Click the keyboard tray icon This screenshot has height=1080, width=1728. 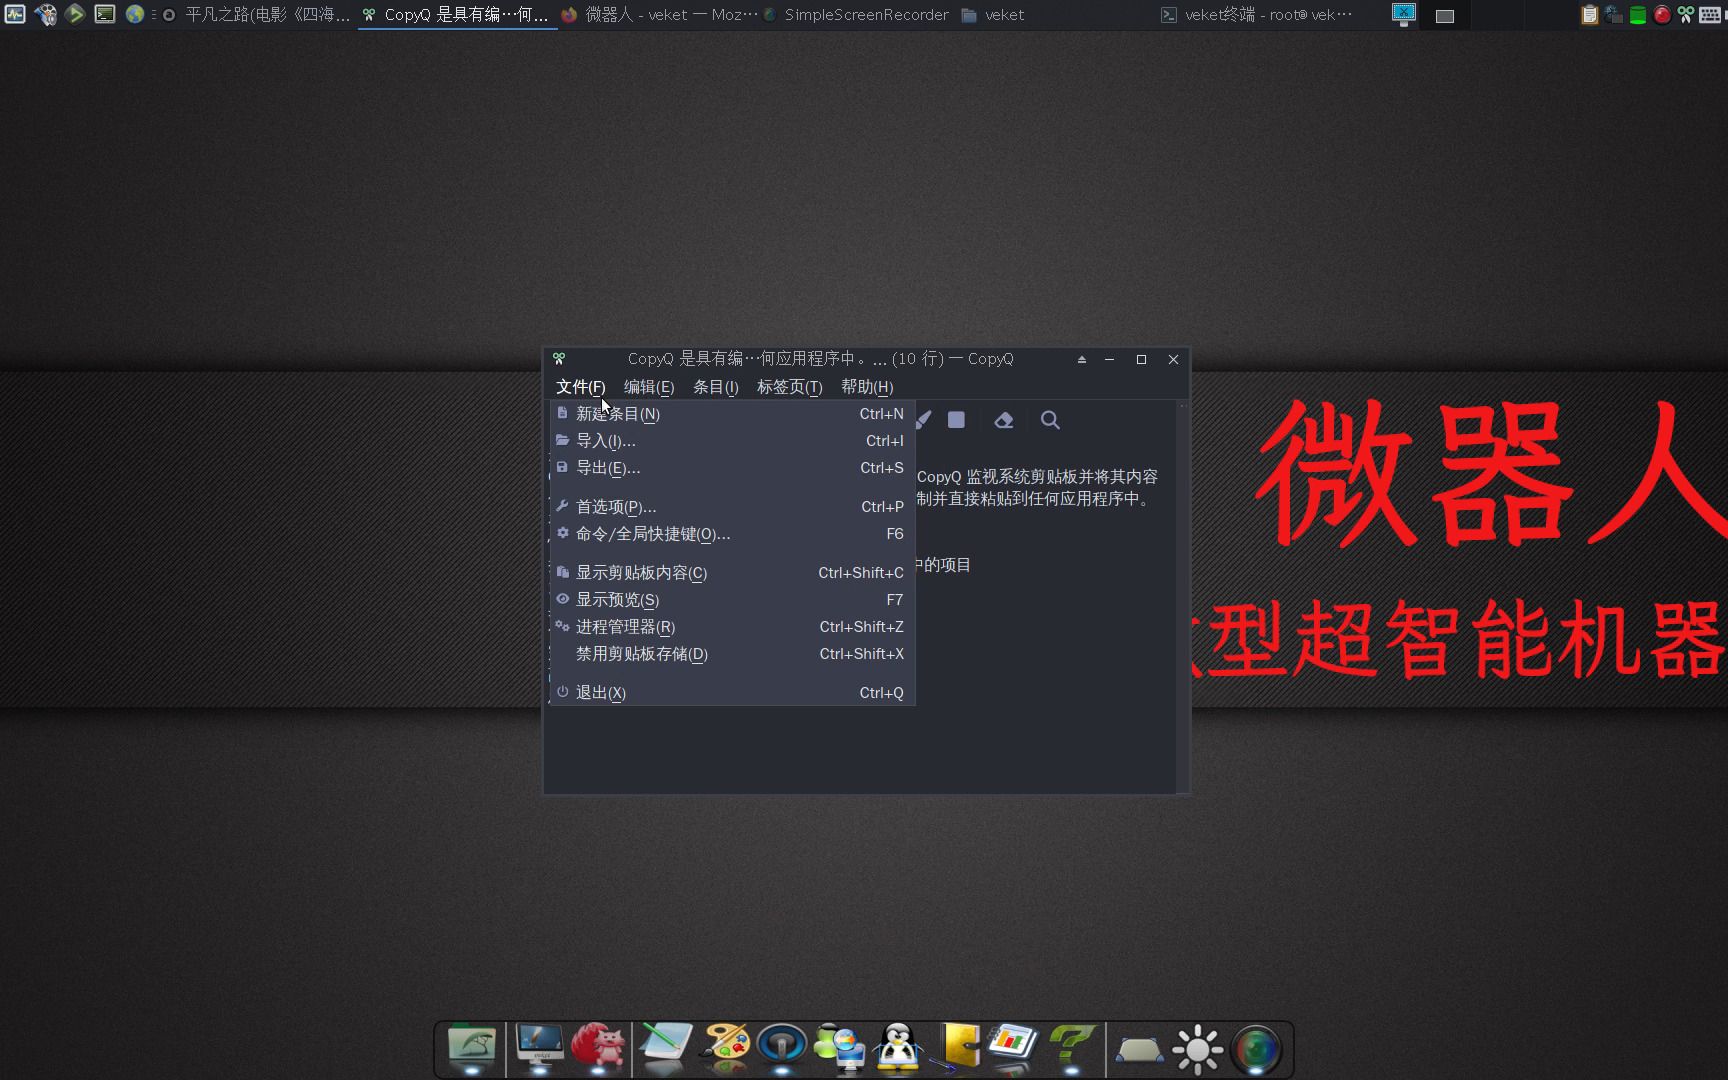(1711, 15)
